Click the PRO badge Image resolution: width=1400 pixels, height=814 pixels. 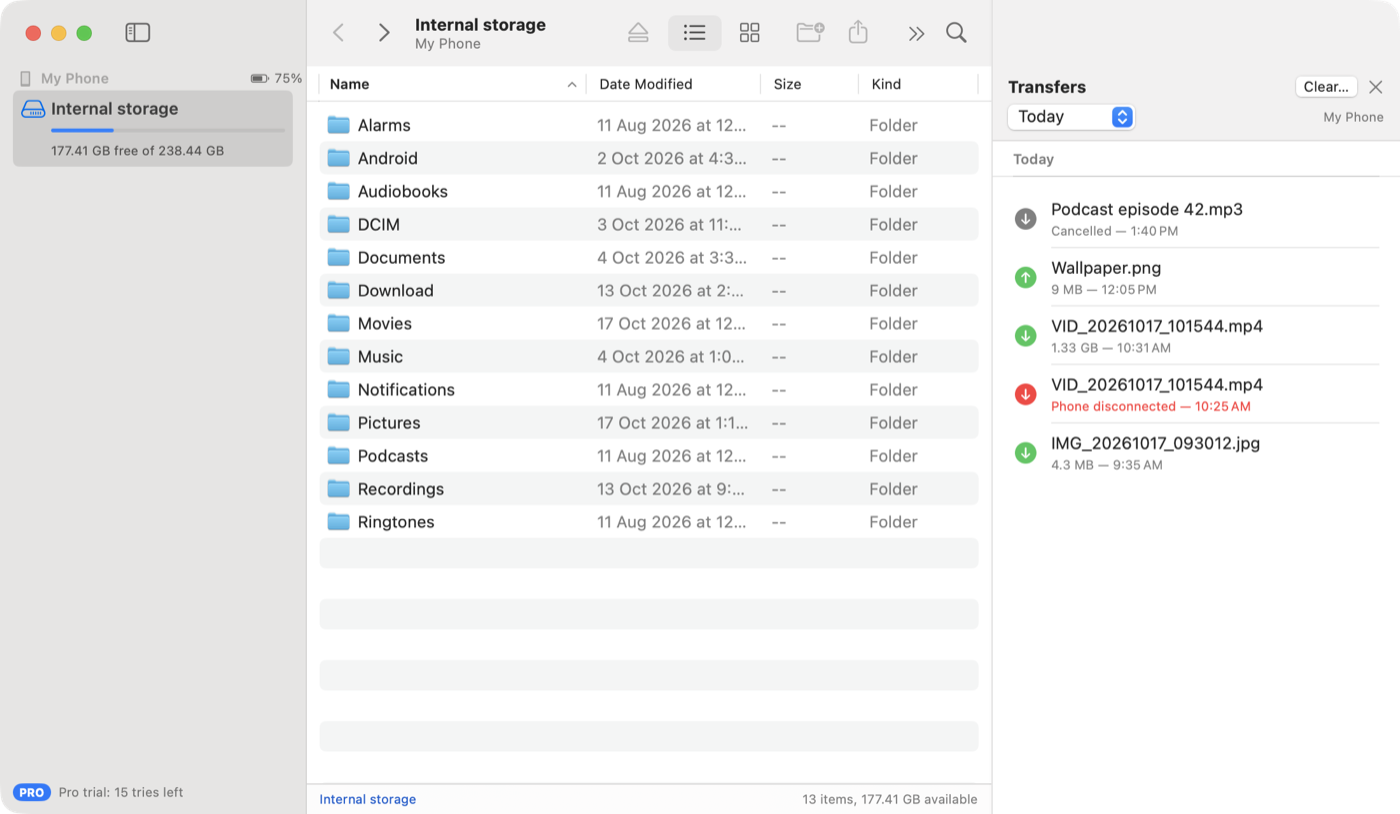31,792
